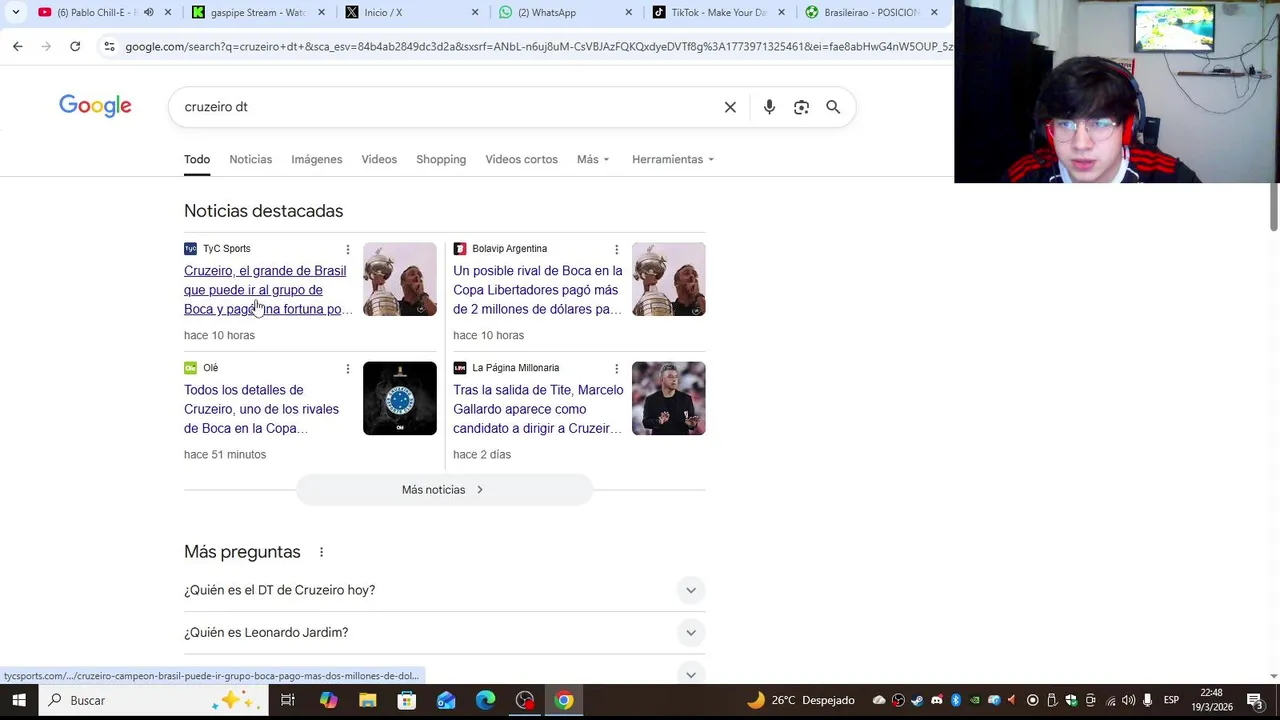Image resolution: width=1280 pixels, height=720 pixels.
Task: Reload the page with the refresh icon
Action: [75, 46]
